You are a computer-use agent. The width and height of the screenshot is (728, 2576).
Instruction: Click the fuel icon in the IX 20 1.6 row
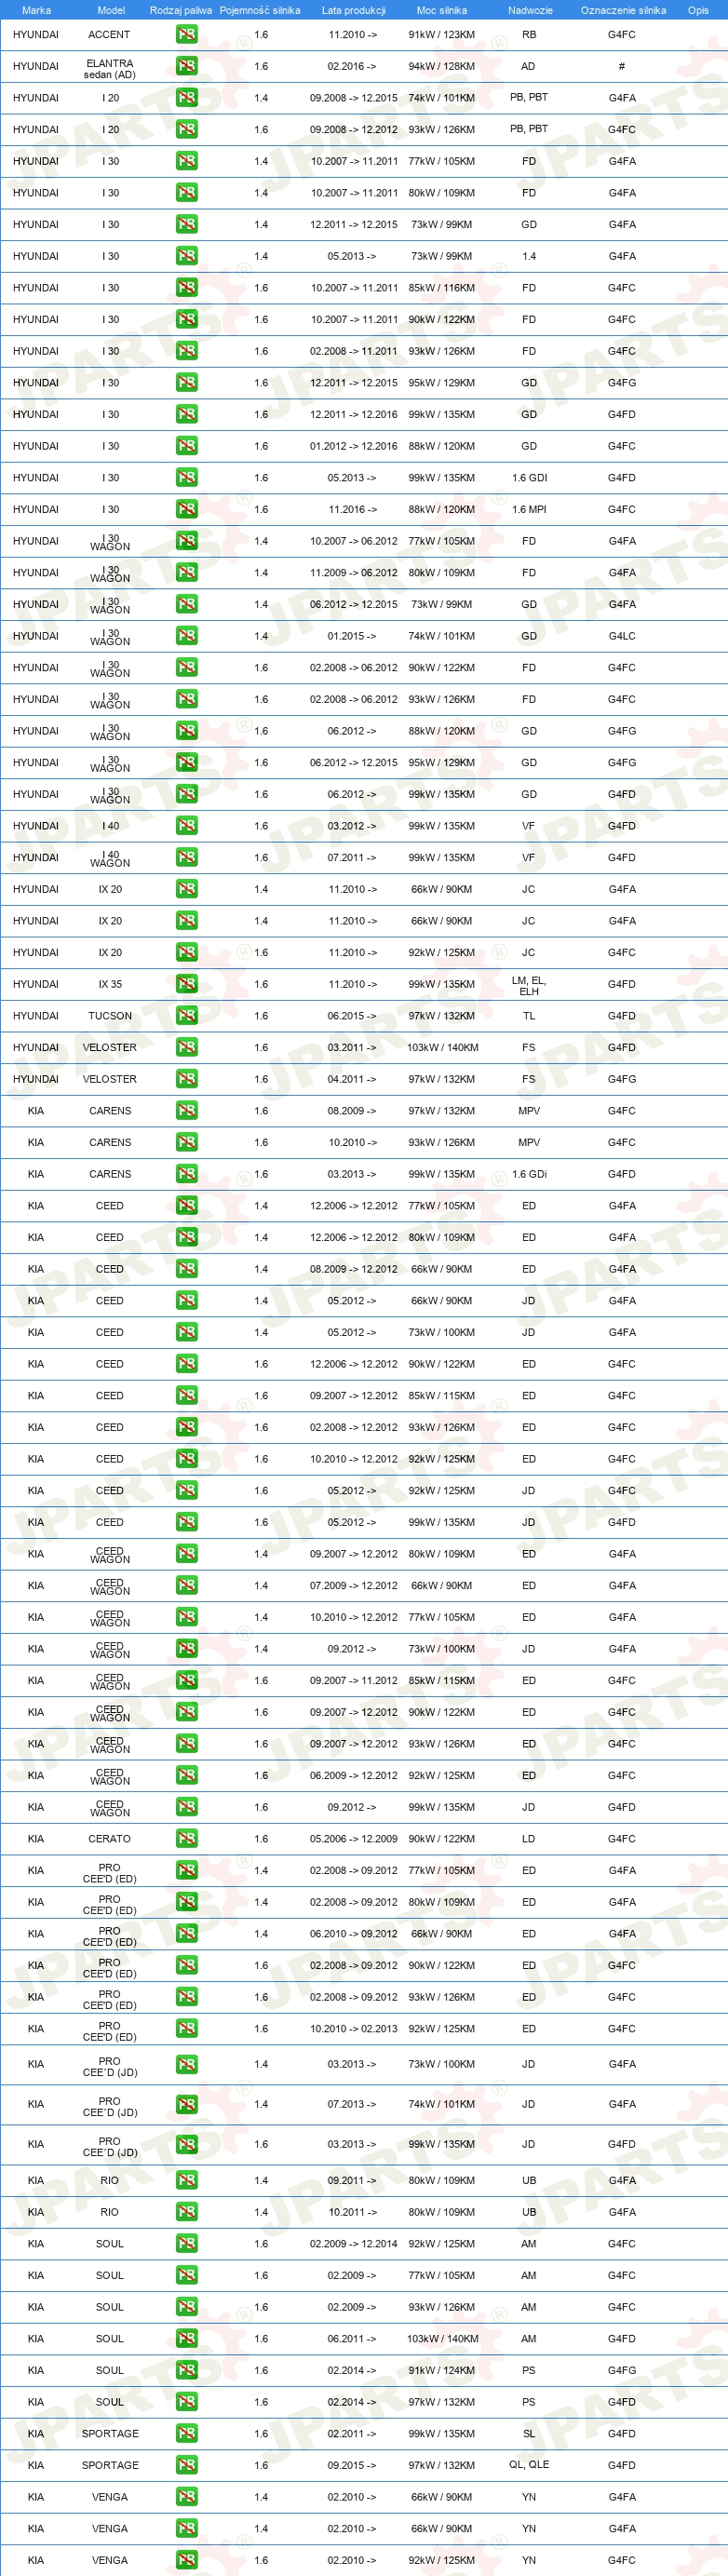click(x=186, y=952)
